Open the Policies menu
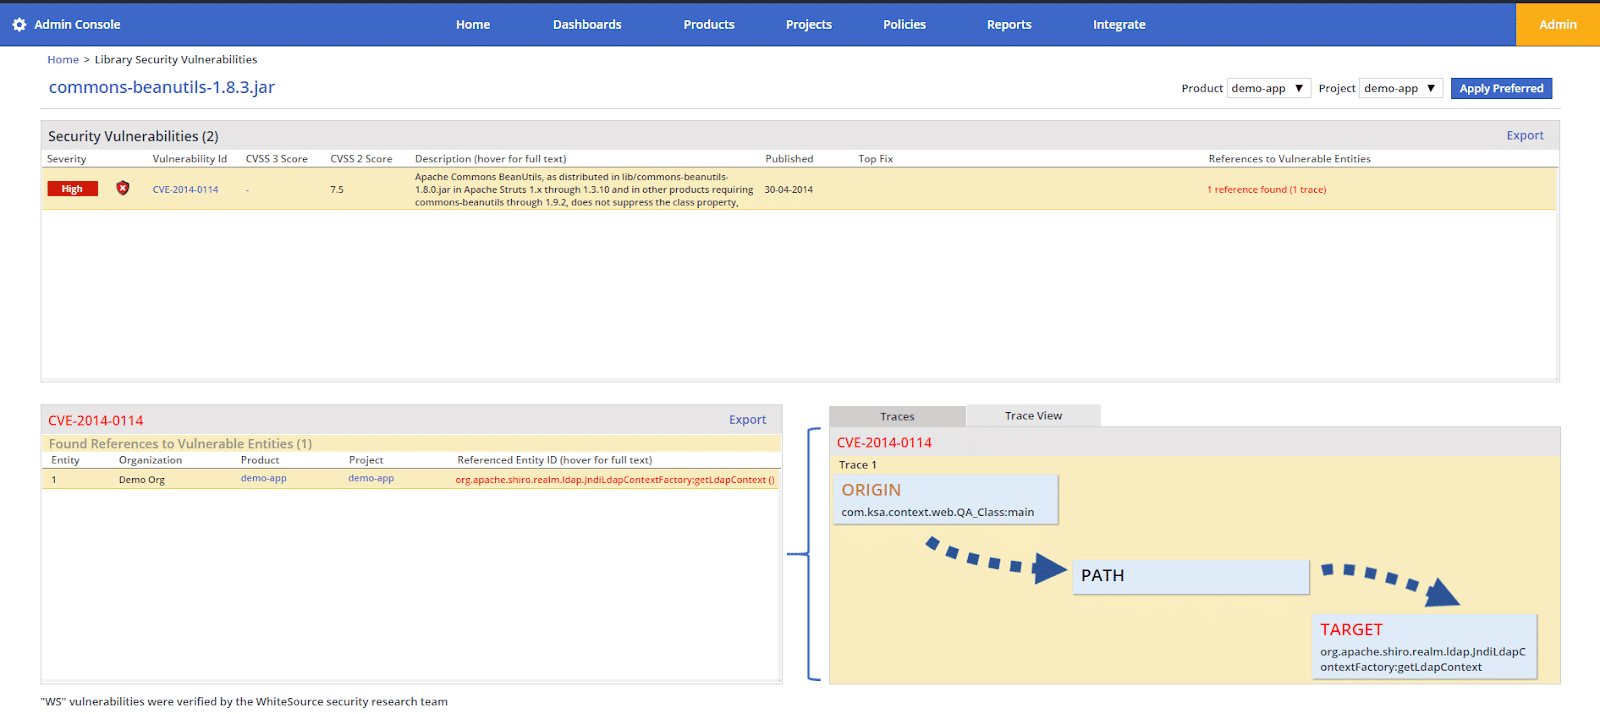Image resolution: width=1600 pixels, height=714 pixels. click(x=904, y=25)
